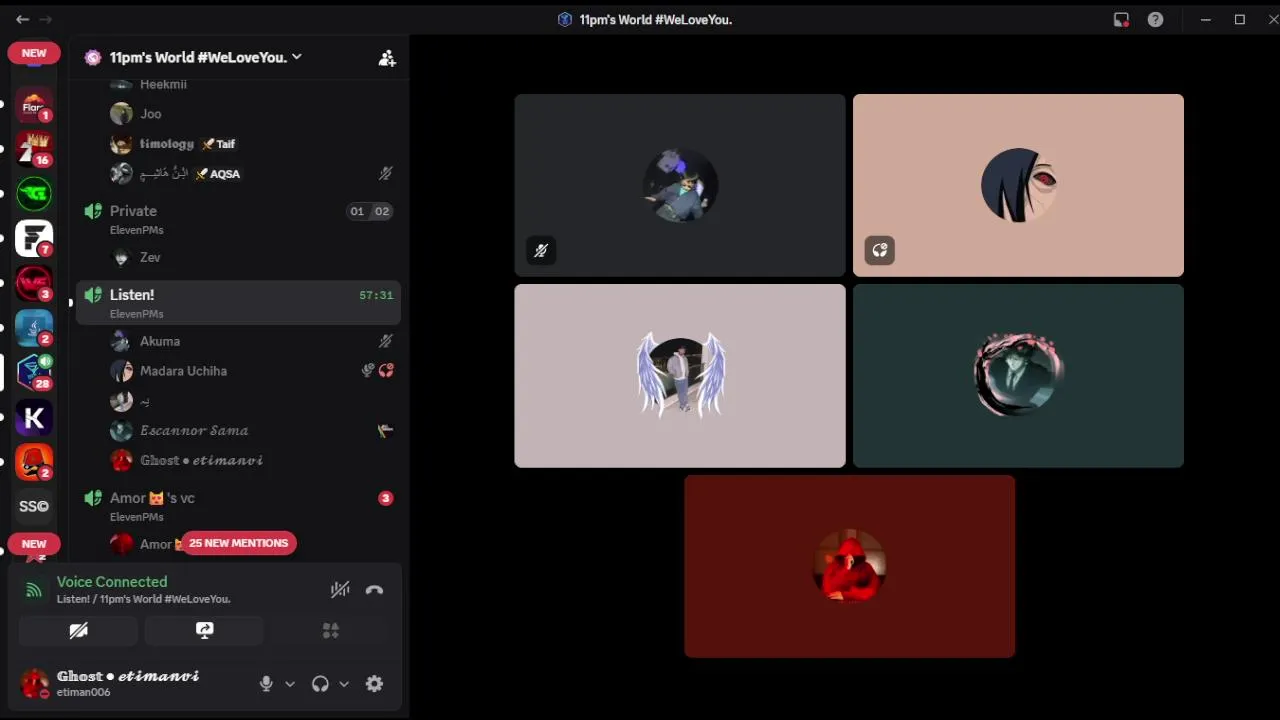This screenshot has width=1280, height=720.
Task: Open the blue Java server icon
Action: (34, 328)
